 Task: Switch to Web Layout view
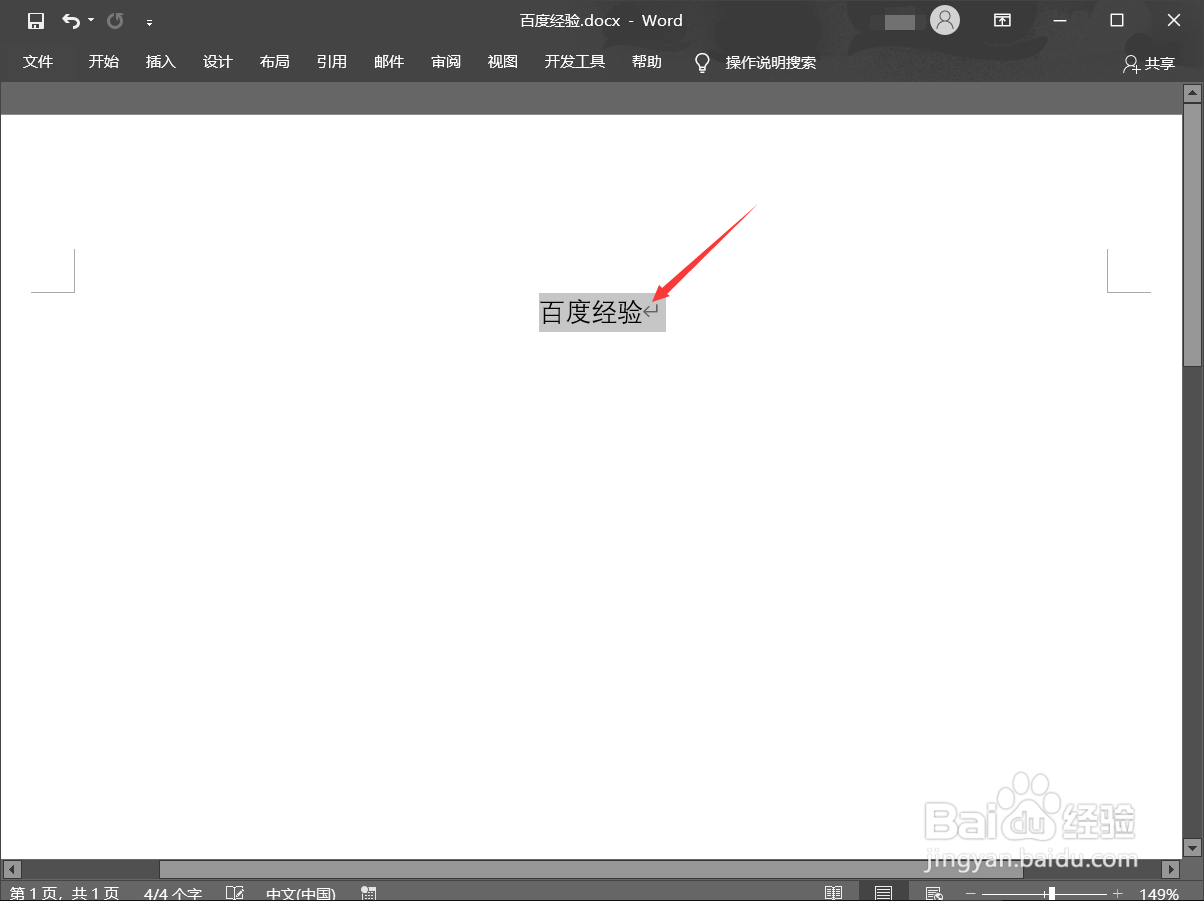pos(934,892)
